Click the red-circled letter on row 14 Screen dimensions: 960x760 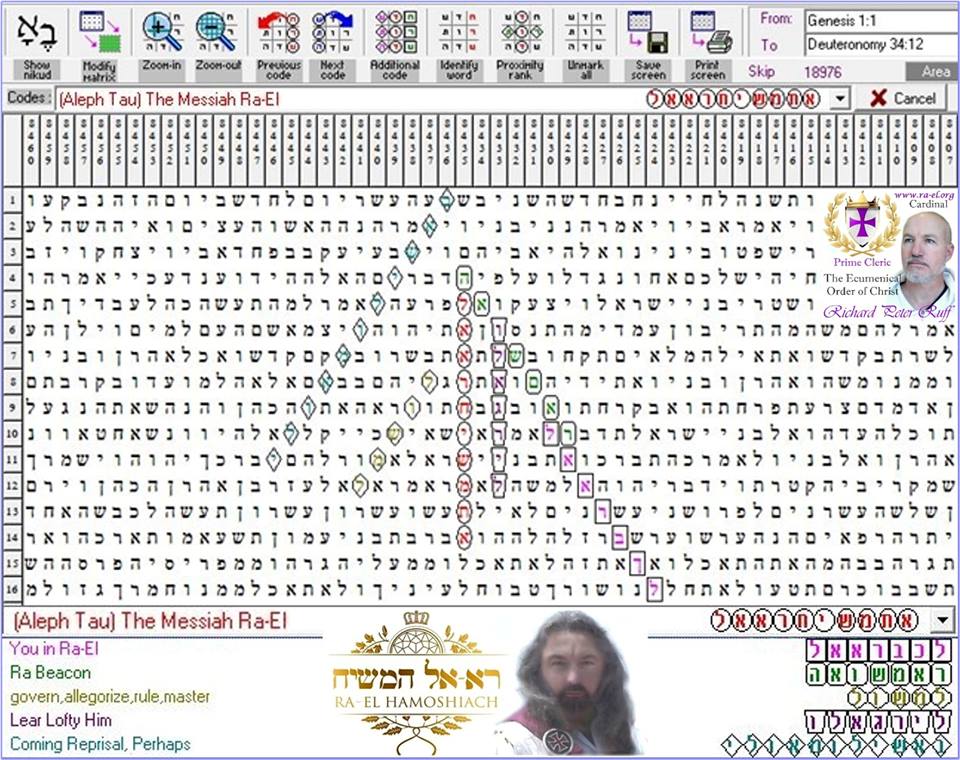464,537
